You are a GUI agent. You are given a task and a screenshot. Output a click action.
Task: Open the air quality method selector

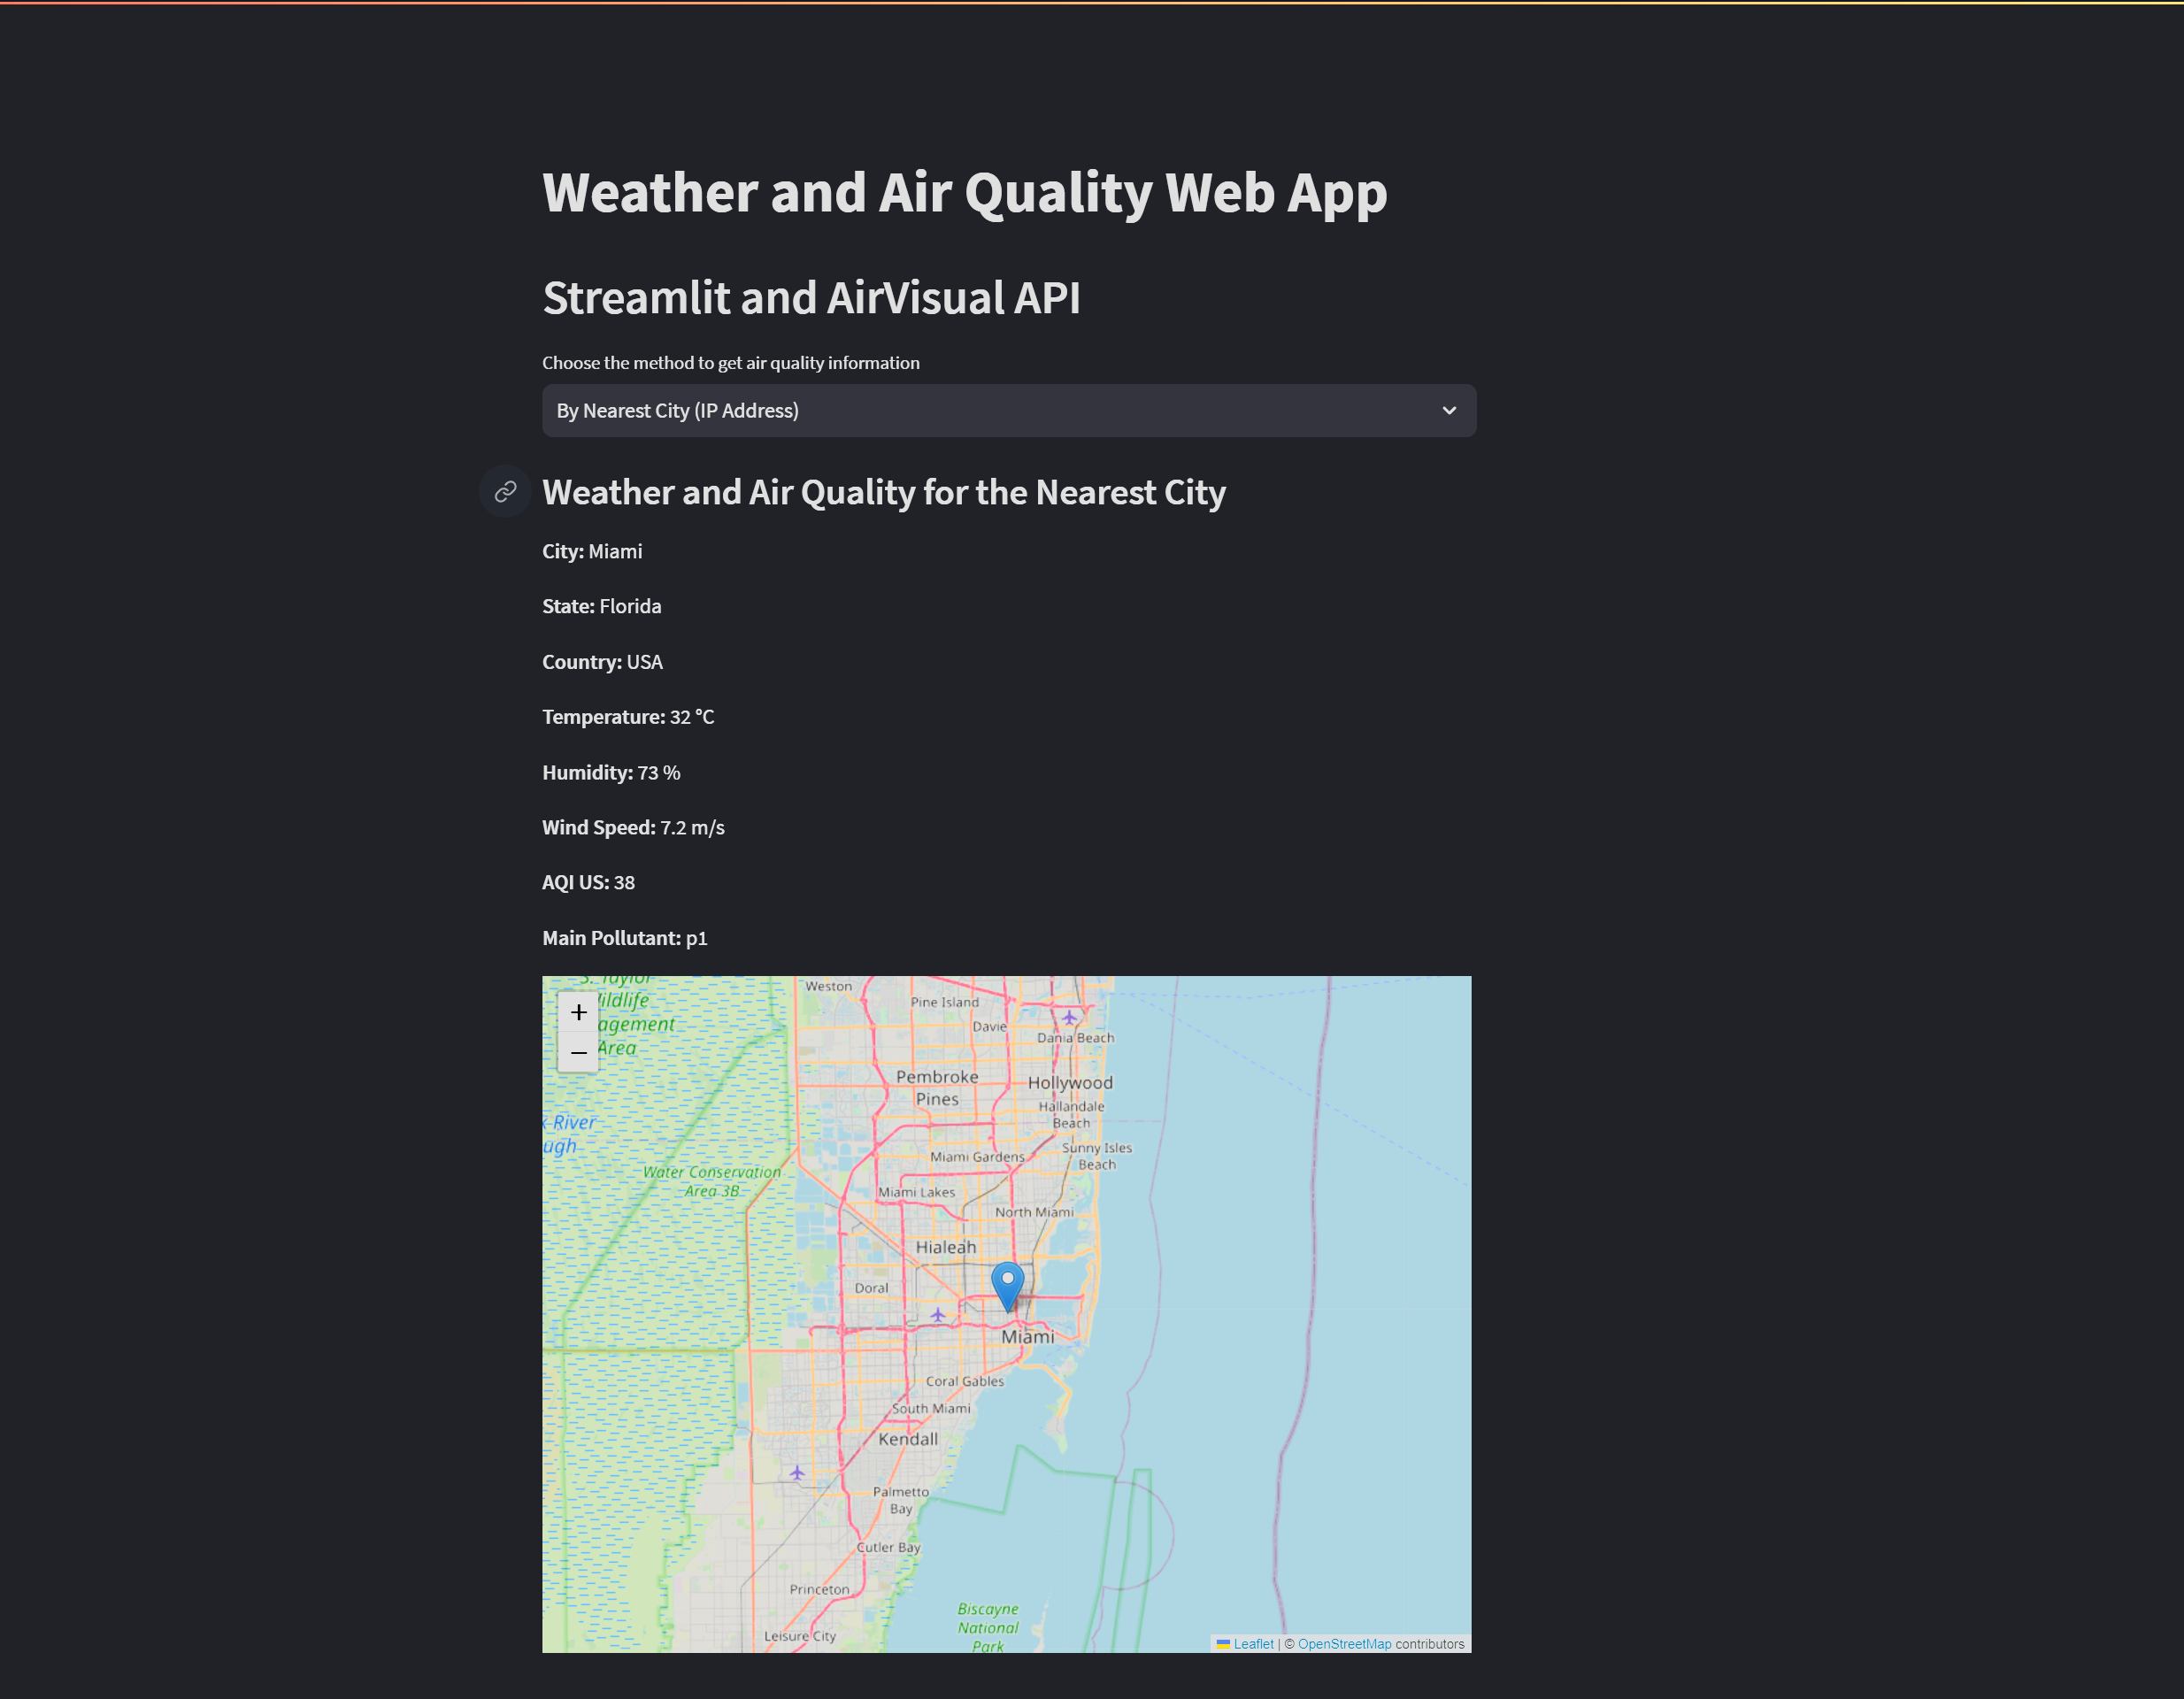[x=1008, y=411]
